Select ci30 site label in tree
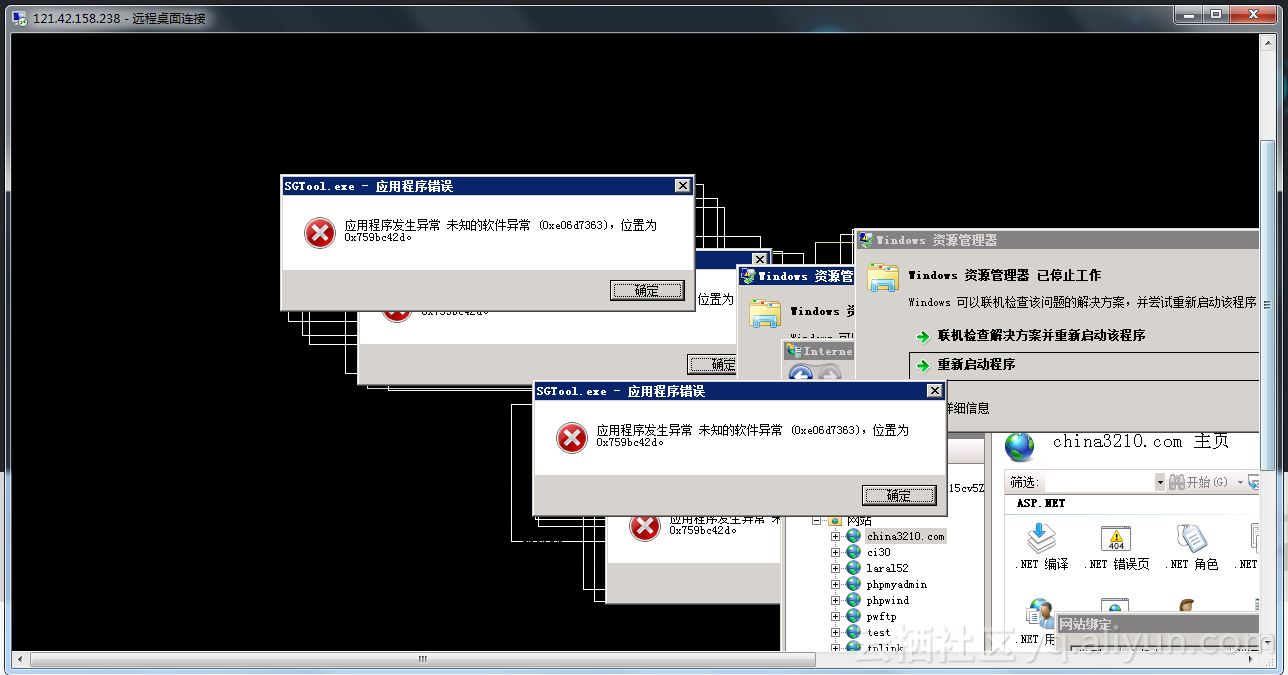This screenshot has height=675, width=1288. pyautogui.click(x=879, y=552)
